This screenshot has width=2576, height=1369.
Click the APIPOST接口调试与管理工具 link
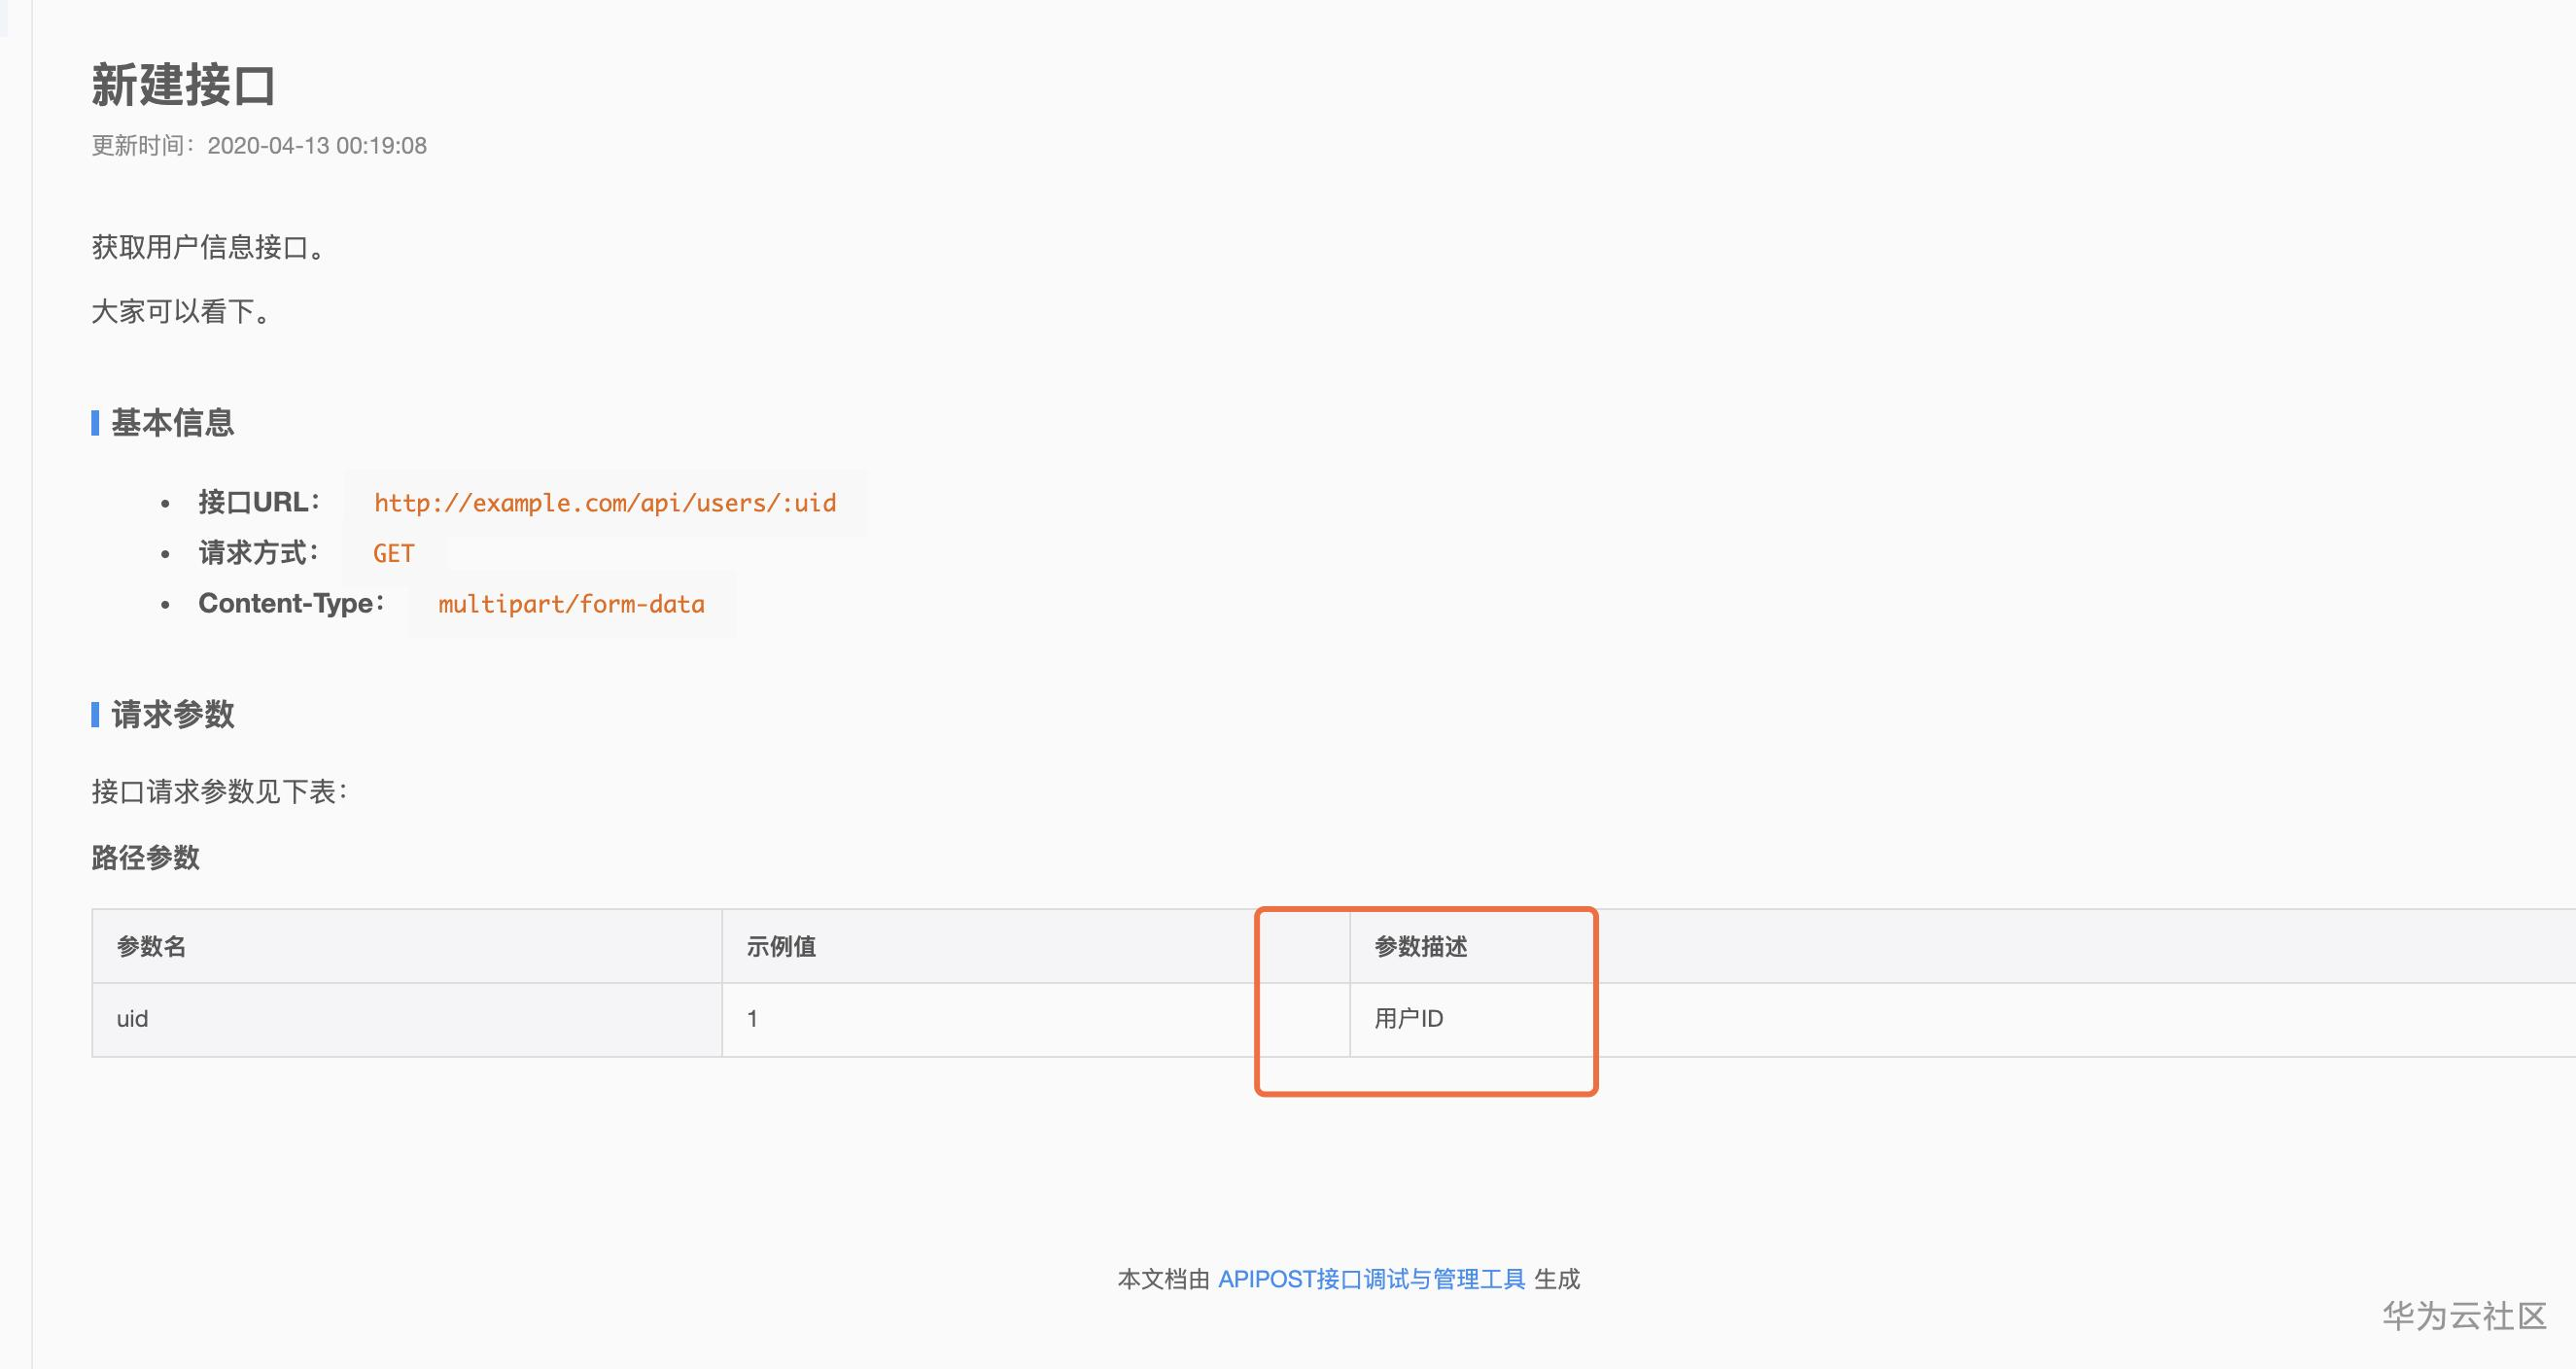[x=1371, y=1279]
